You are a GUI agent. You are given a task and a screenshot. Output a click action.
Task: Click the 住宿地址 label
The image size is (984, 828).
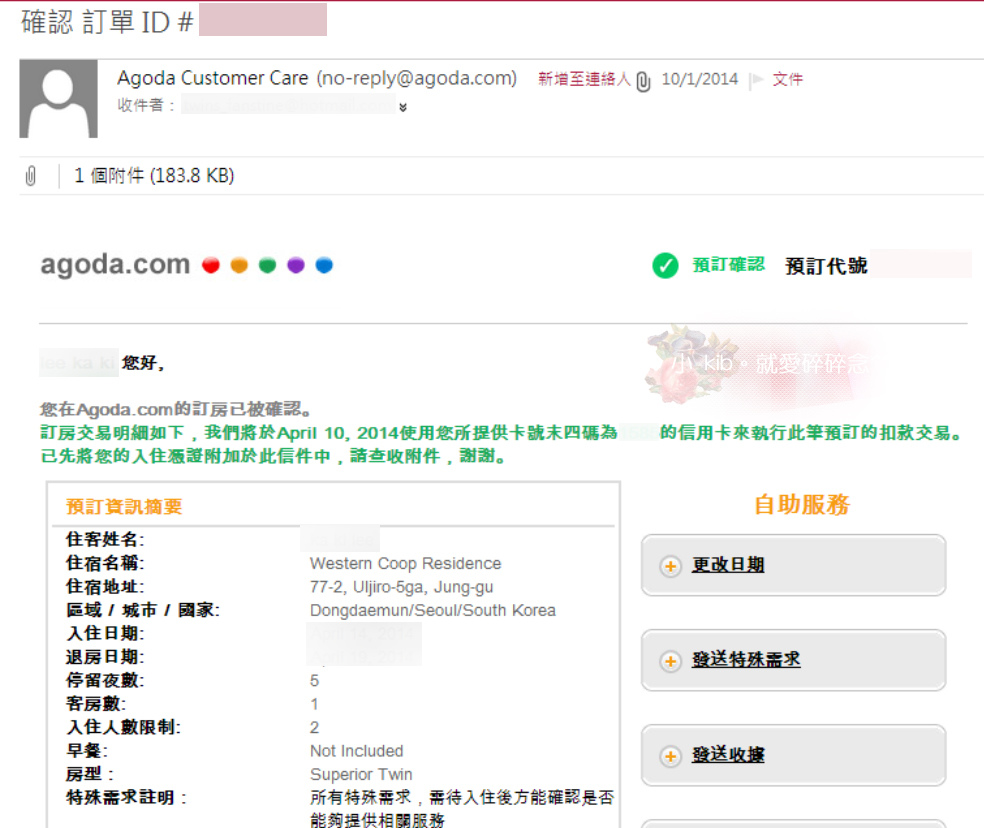click(x=105, y=587)
